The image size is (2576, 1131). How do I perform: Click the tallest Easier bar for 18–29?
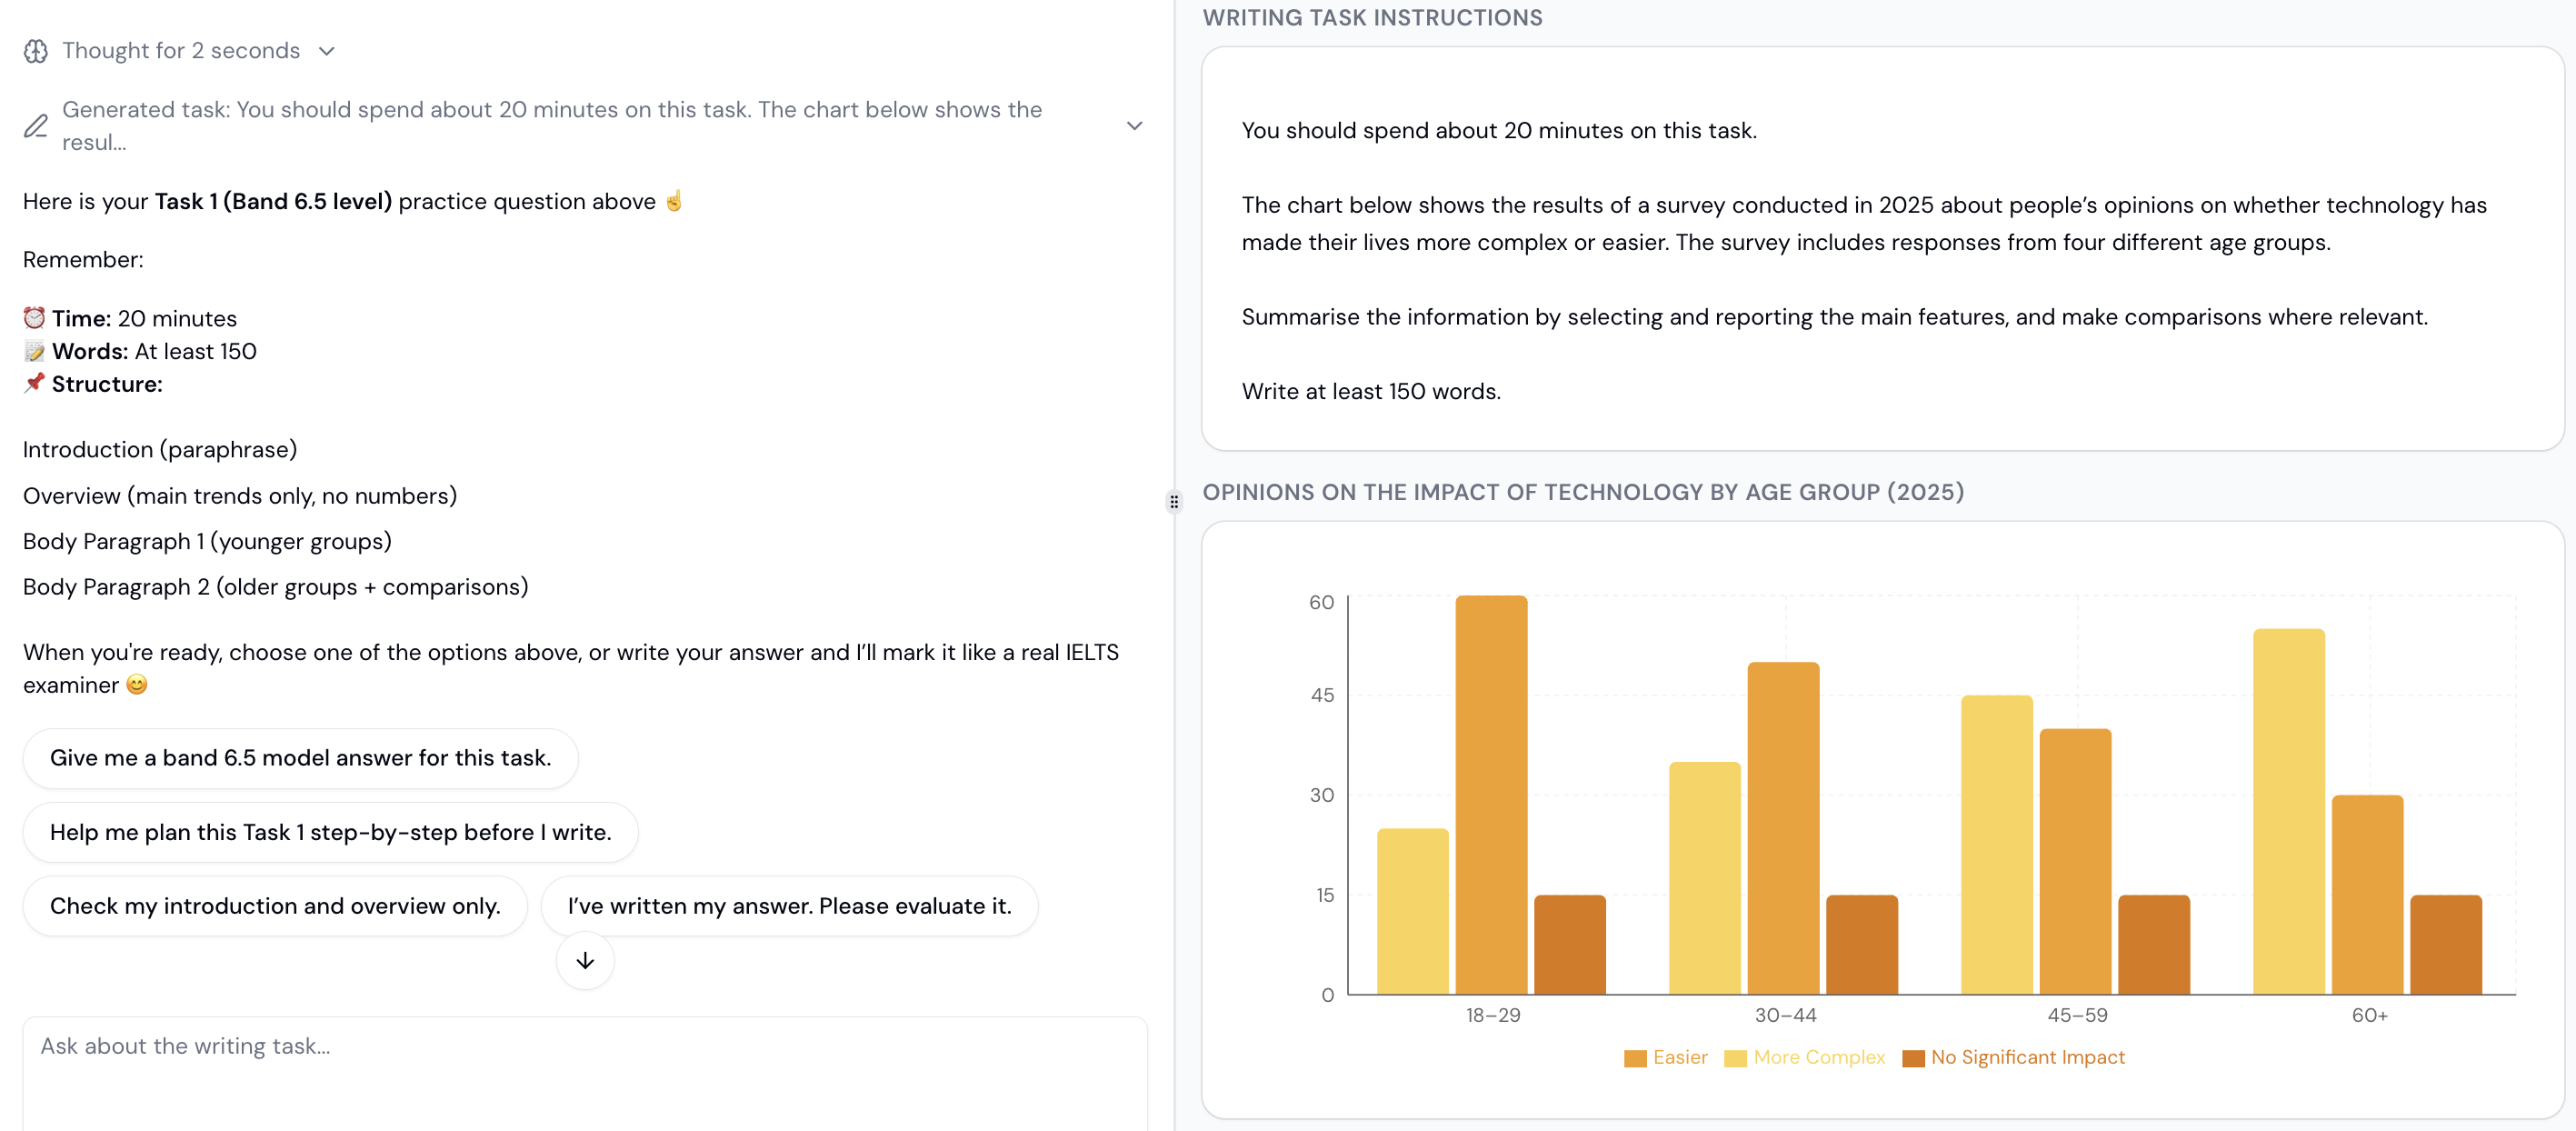(x=1491, y=795)
